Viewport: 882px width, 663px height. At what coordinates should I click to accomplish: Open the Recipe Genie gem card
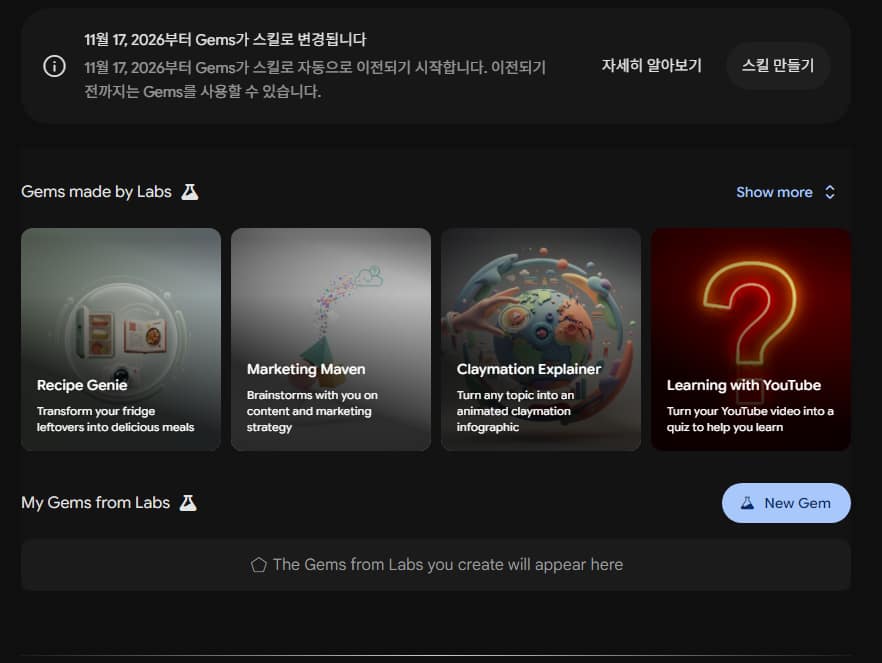(121, 339)
